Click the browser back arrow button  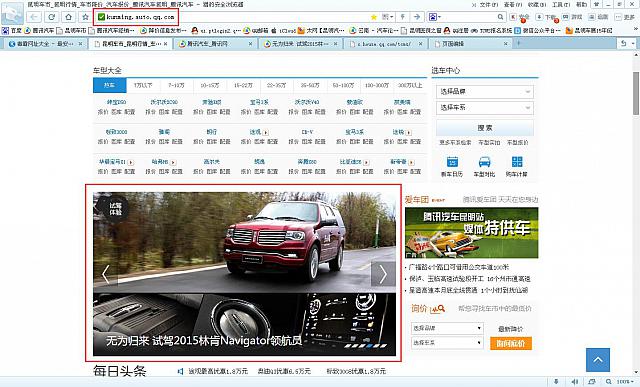point(34,17)
